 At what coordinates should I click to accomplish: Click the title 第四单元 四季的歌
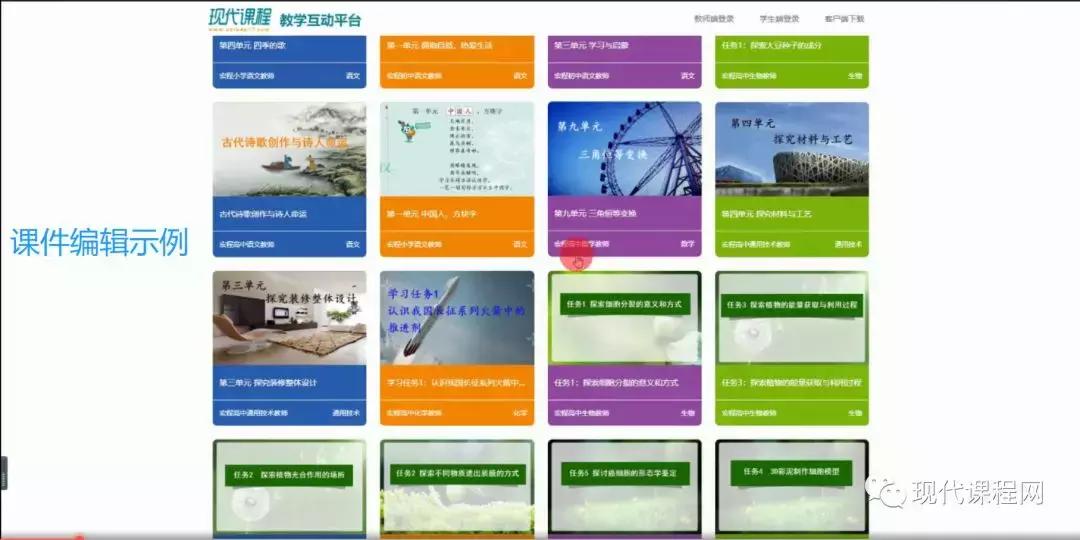[x=252, y=45]
